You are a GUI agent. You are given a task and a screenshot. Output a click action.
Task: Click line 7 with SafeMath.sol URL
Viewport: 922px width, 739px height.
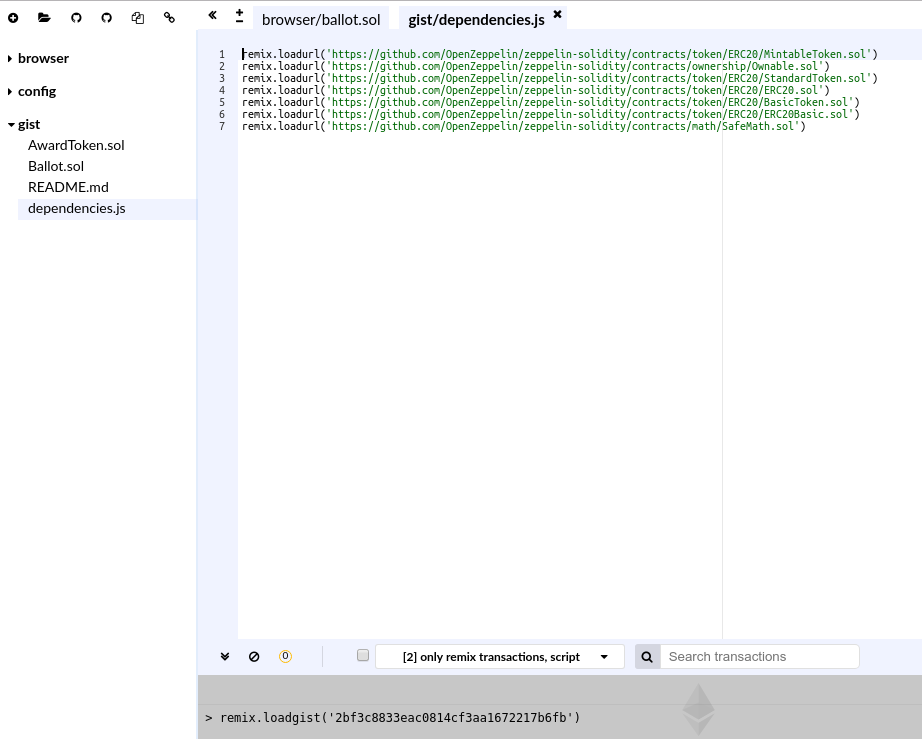[x=523, y=126]
